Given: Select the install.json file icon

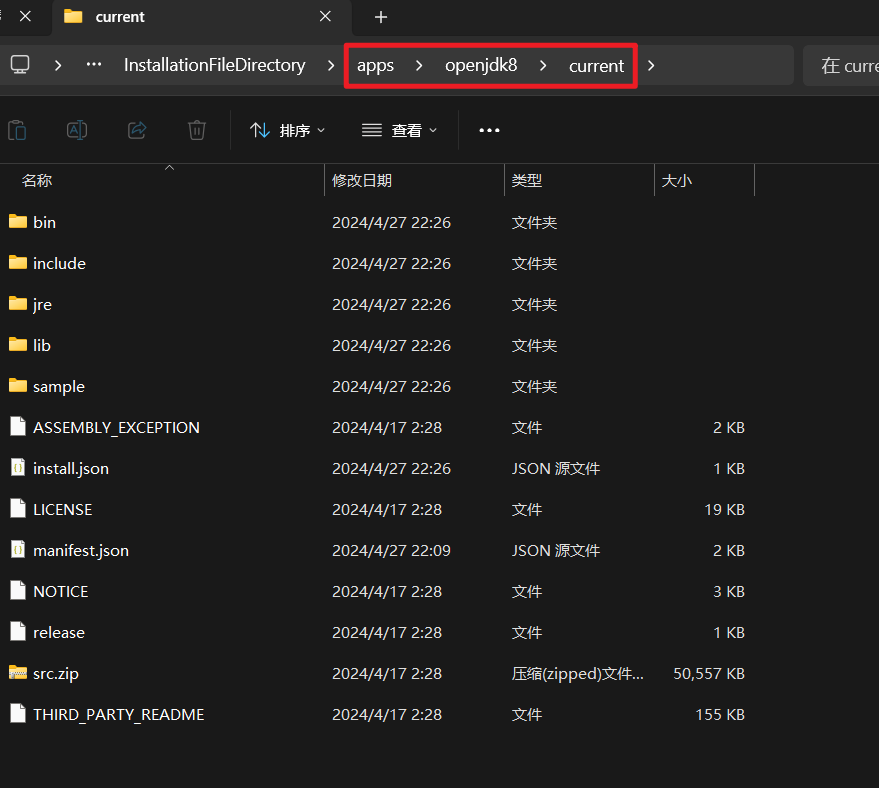Looking at the screenshot, I should pyautogui.click(x=18, y=467).
